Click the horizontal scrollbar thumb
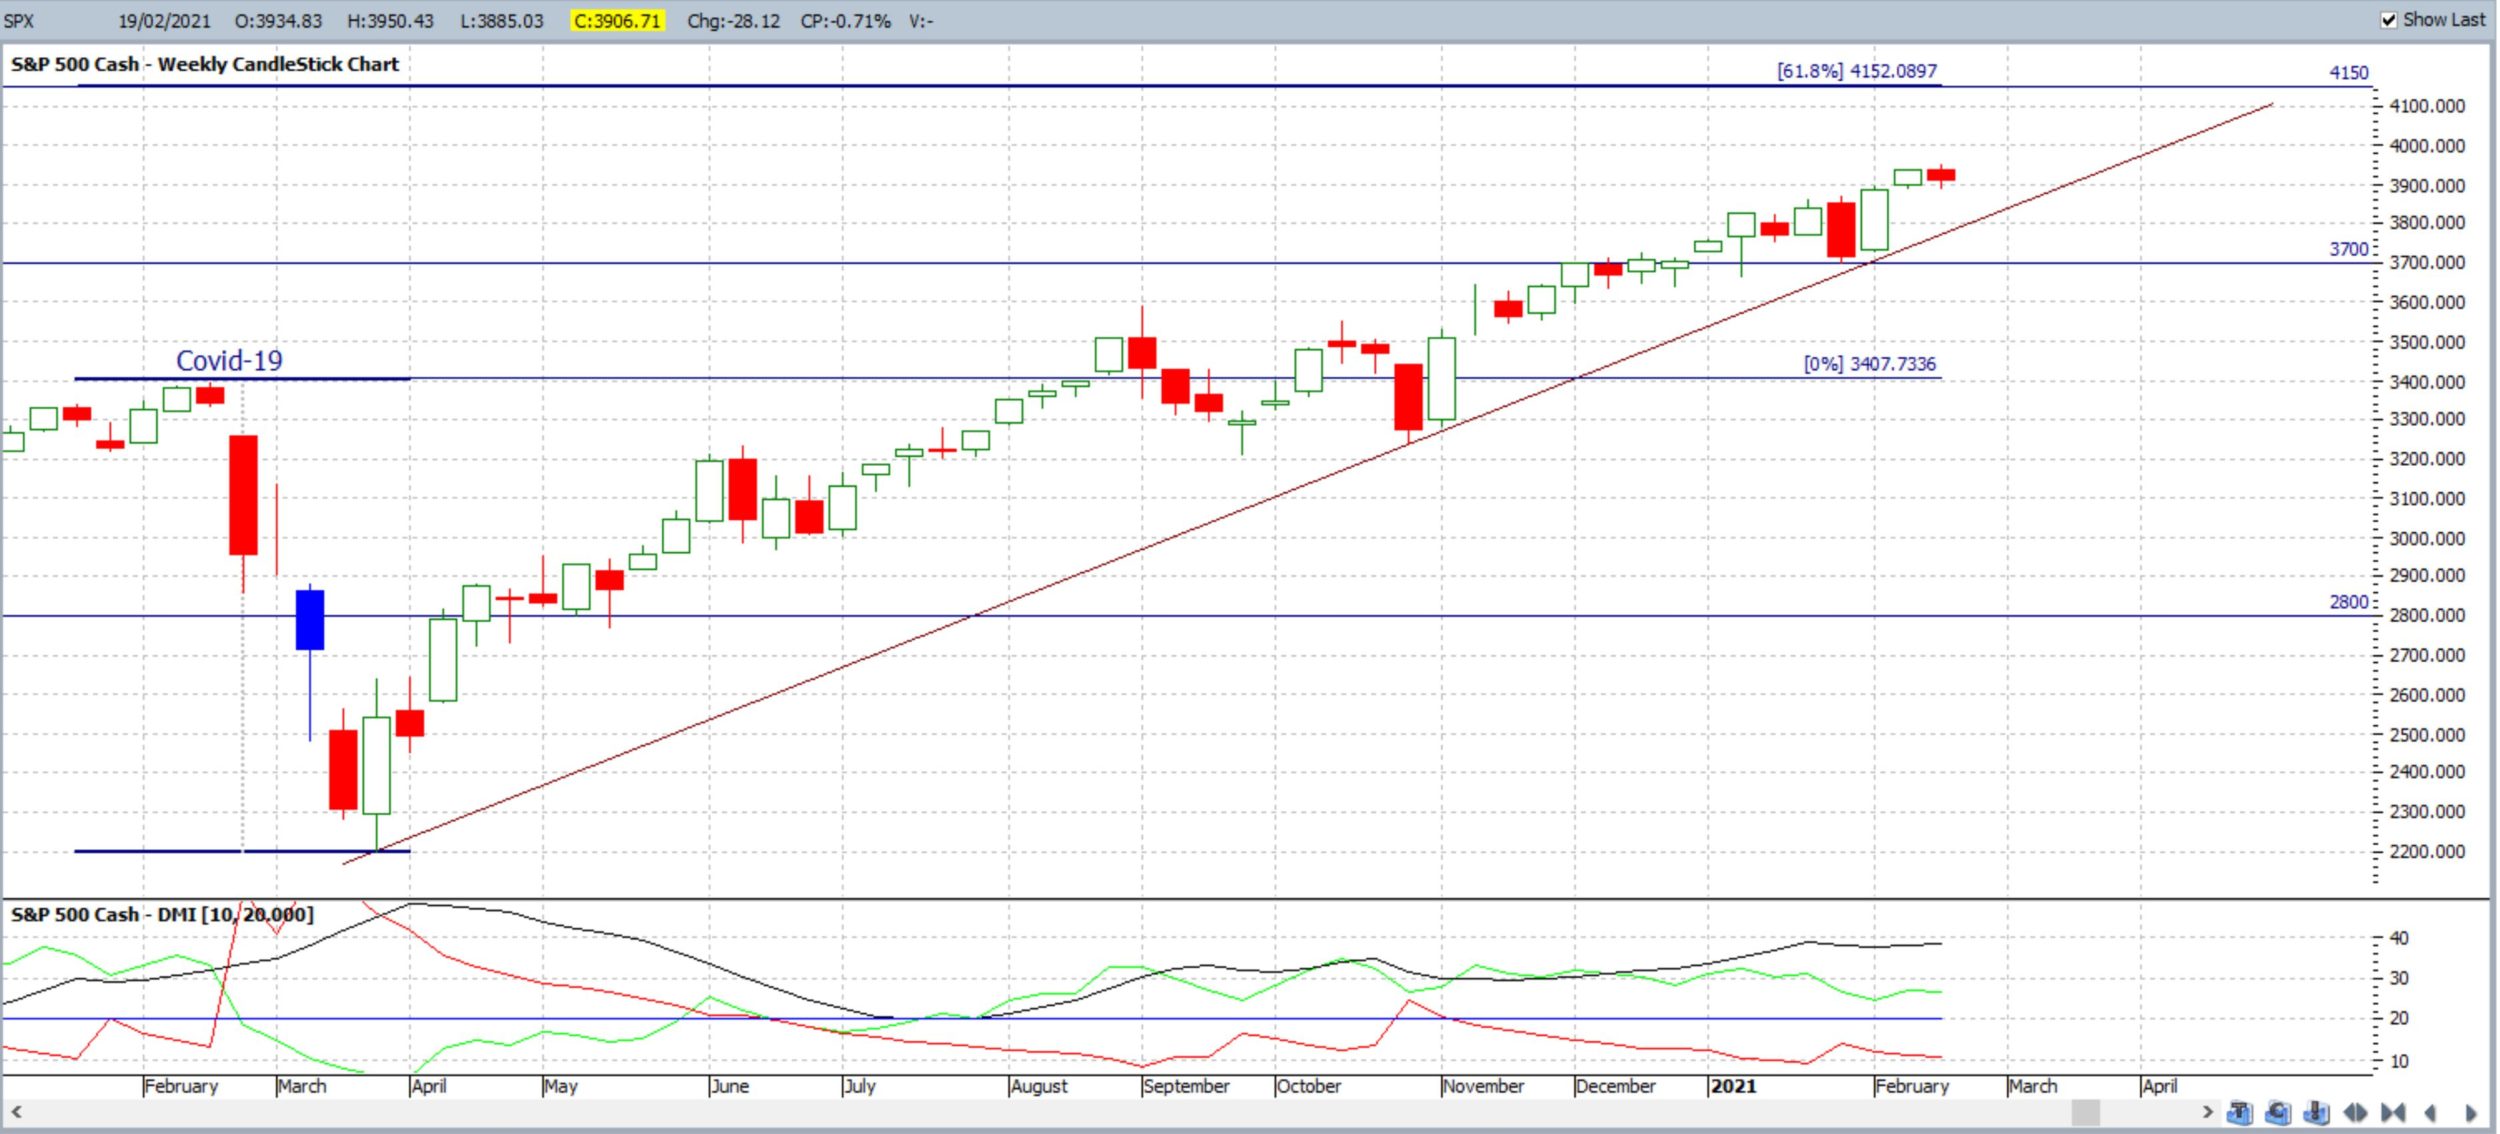The width and height of the screenshot is (2500, 1134). [x=2085, y=1111]
